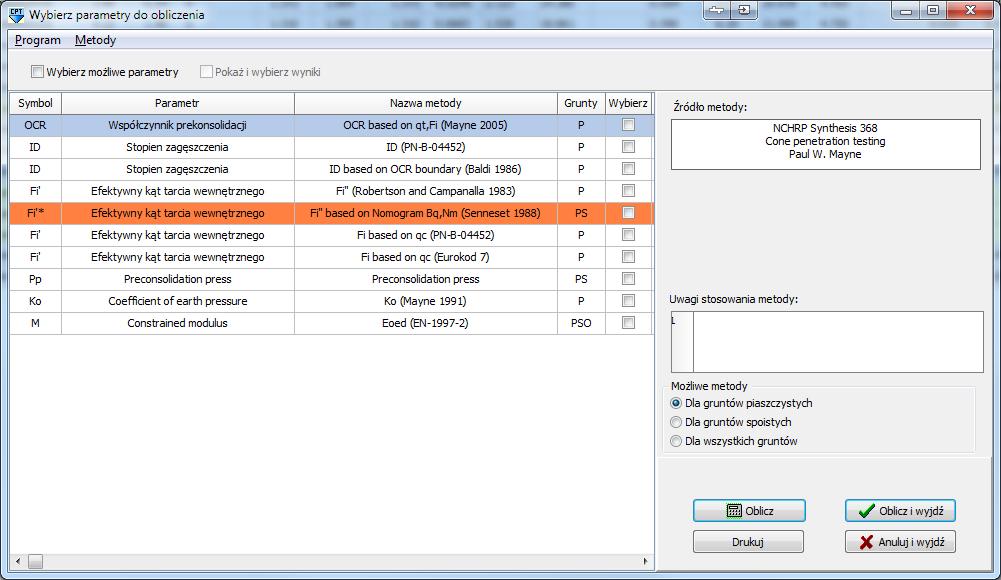Screen dimensions: 1001x580
Task: Click the Oblicz button
Action: click(749, 510)
